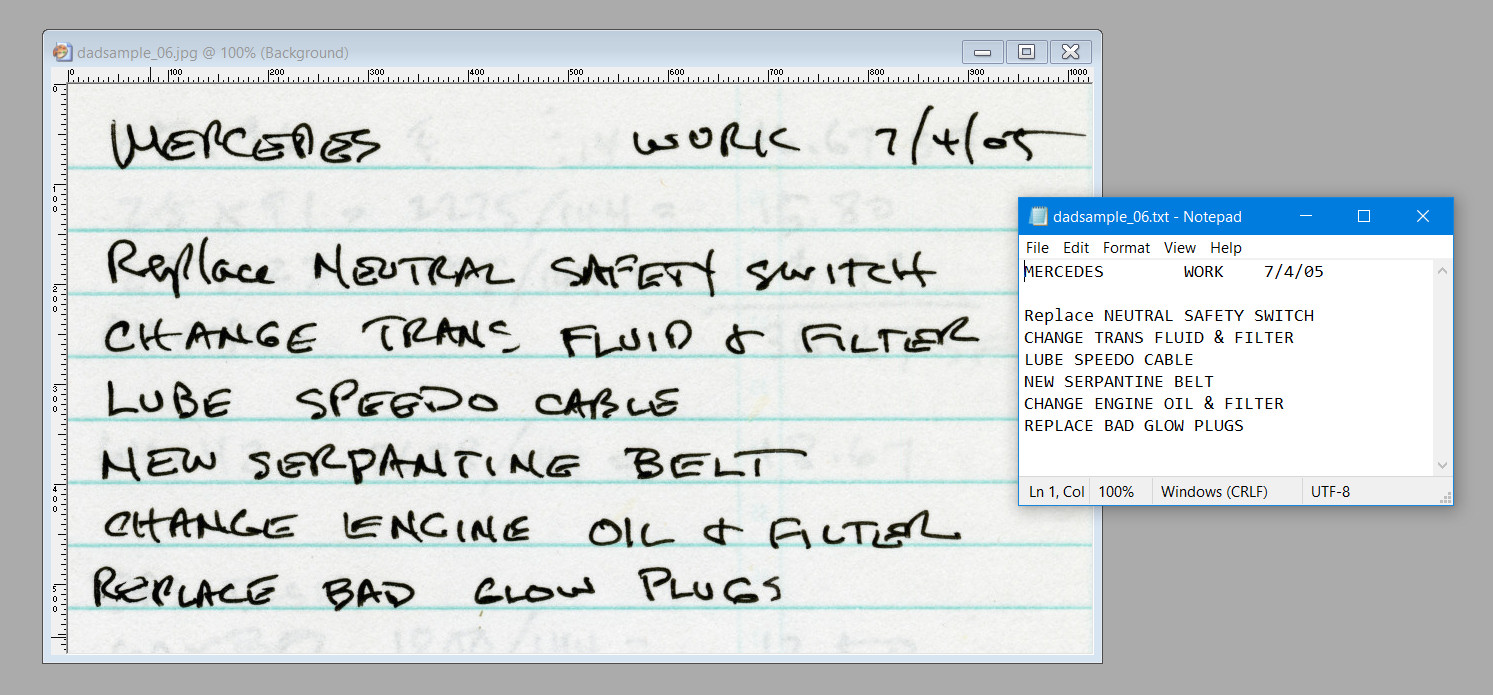Minimize the Notepad window
1493x695 pixels.
[1305, 216]
